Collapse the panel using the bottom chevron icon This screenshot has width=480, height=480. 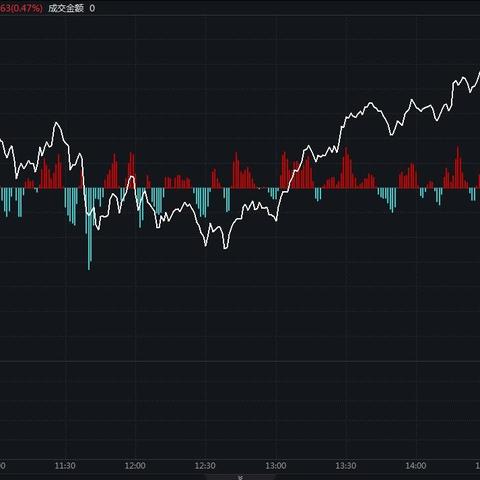(x=240, y=477)
